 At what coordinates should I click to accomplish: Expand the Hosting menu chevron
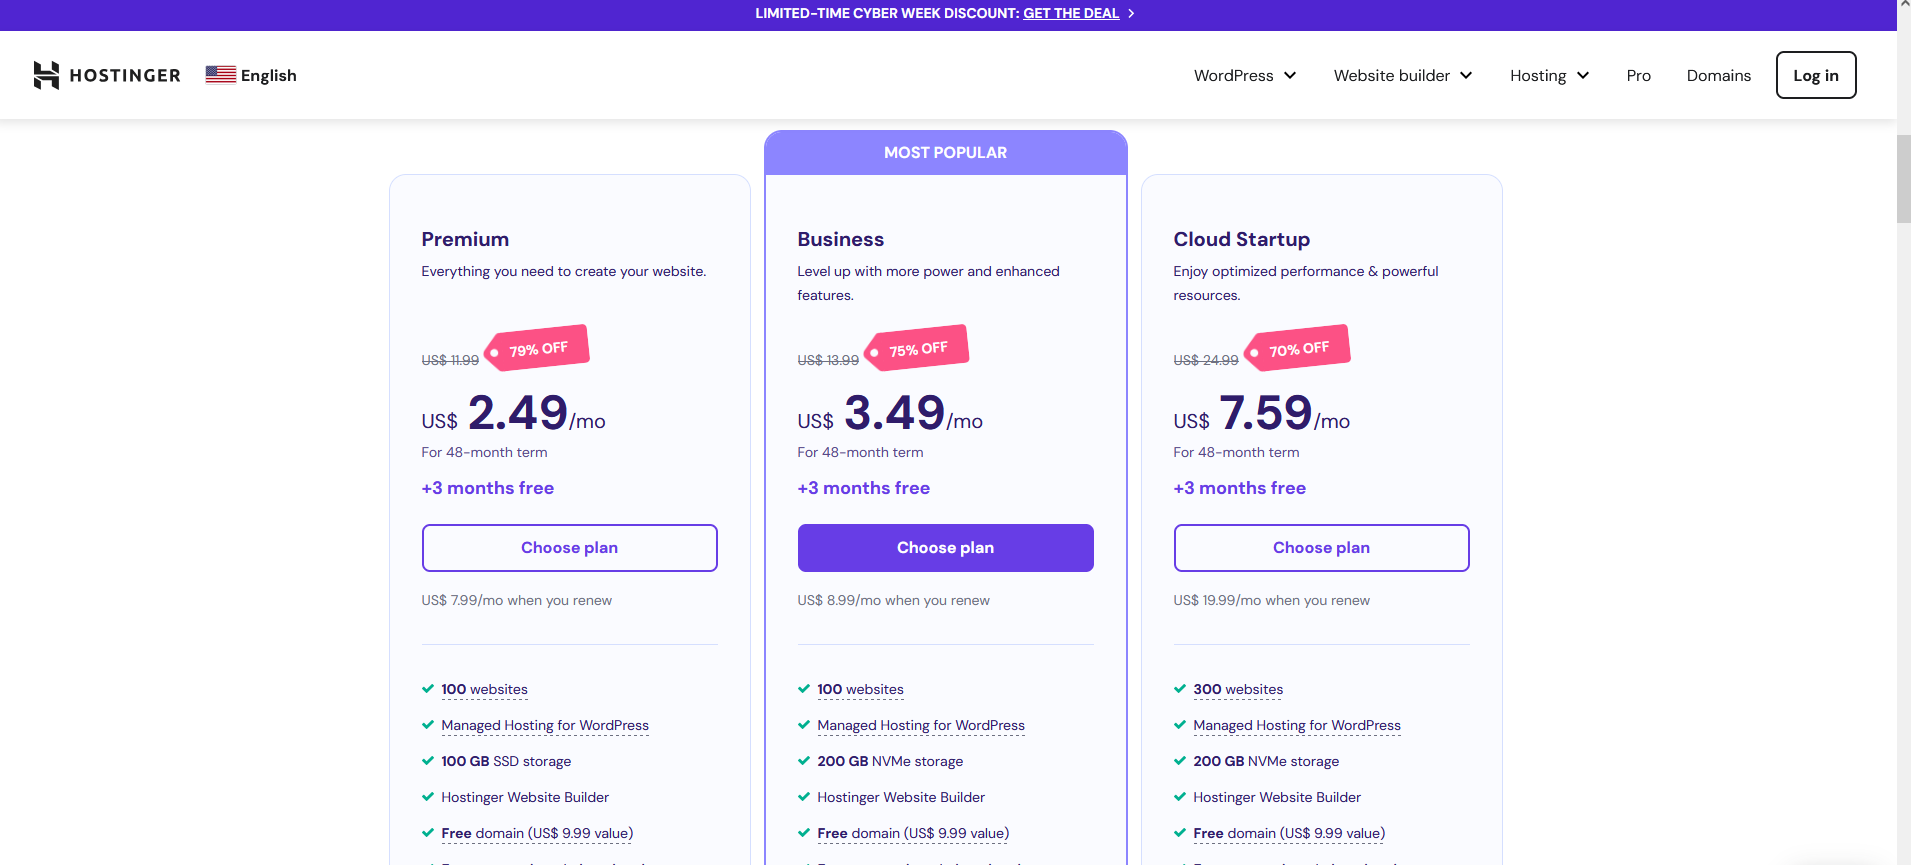pyautogui.click(x=1583, y=76)
